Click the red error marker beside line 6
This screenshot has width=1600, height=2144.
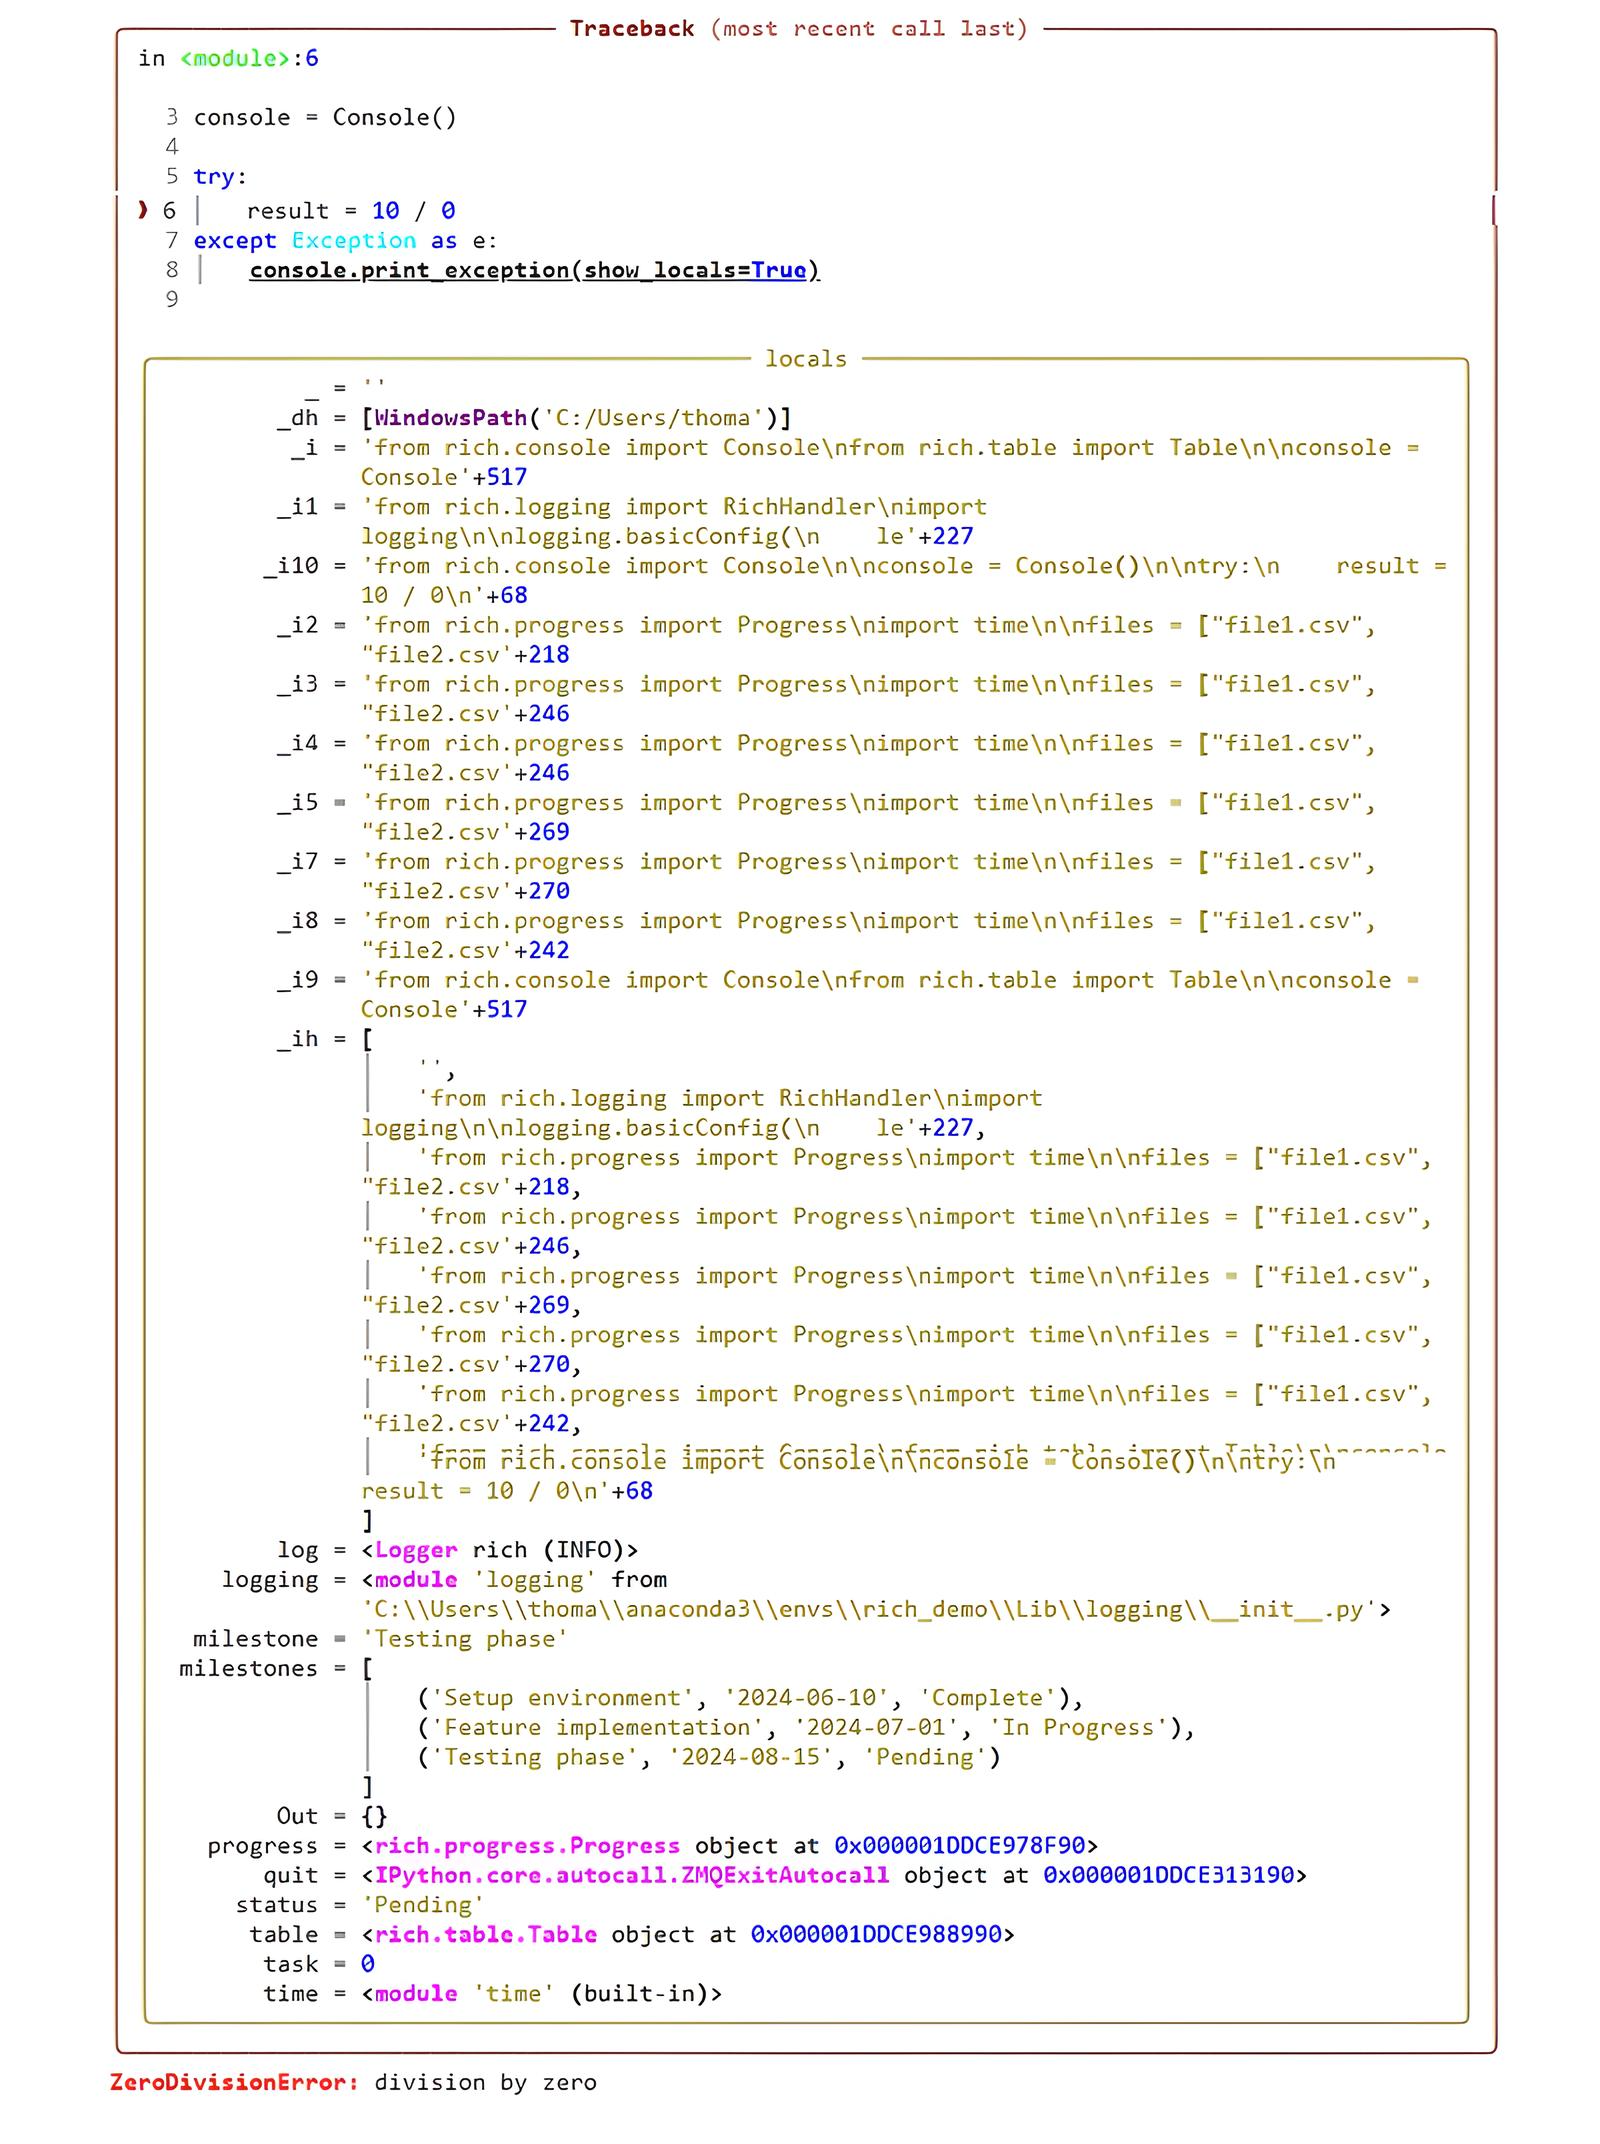pos(143,210)
